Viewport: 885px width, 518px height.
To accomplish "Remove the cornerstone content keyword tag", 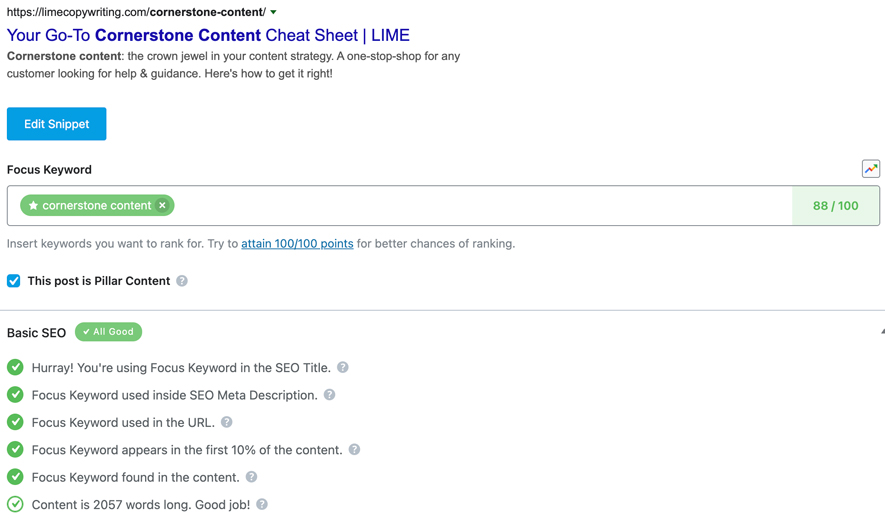I will pos(162,206).
